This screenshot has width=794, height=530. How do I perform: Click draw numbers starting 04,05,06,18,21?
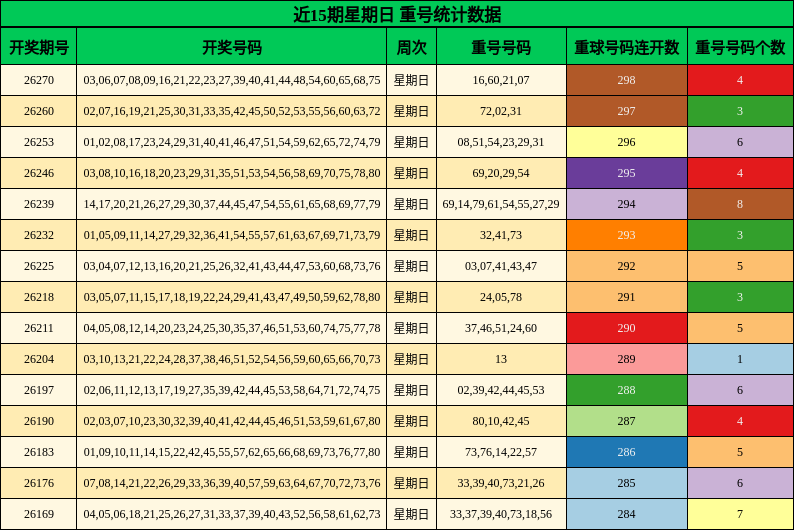(231, 514)
